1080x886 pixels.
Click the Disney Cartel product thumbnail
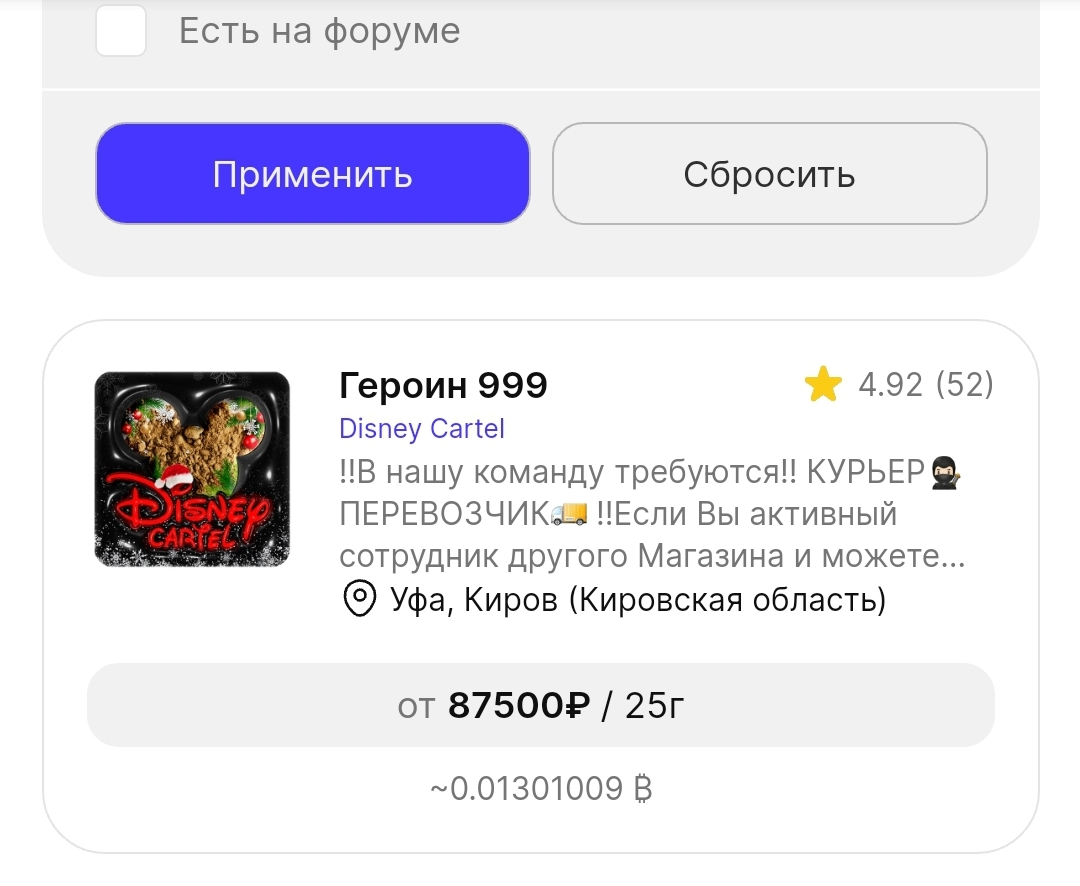click(x=192, y=469)
